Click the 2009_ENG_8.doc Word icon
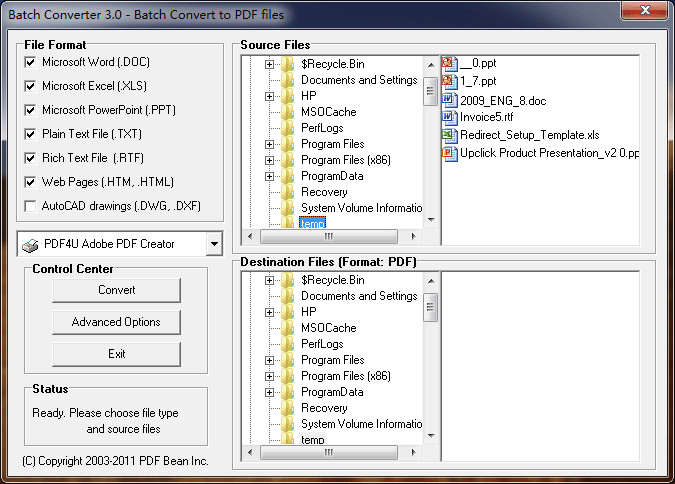 coord(450,100)
